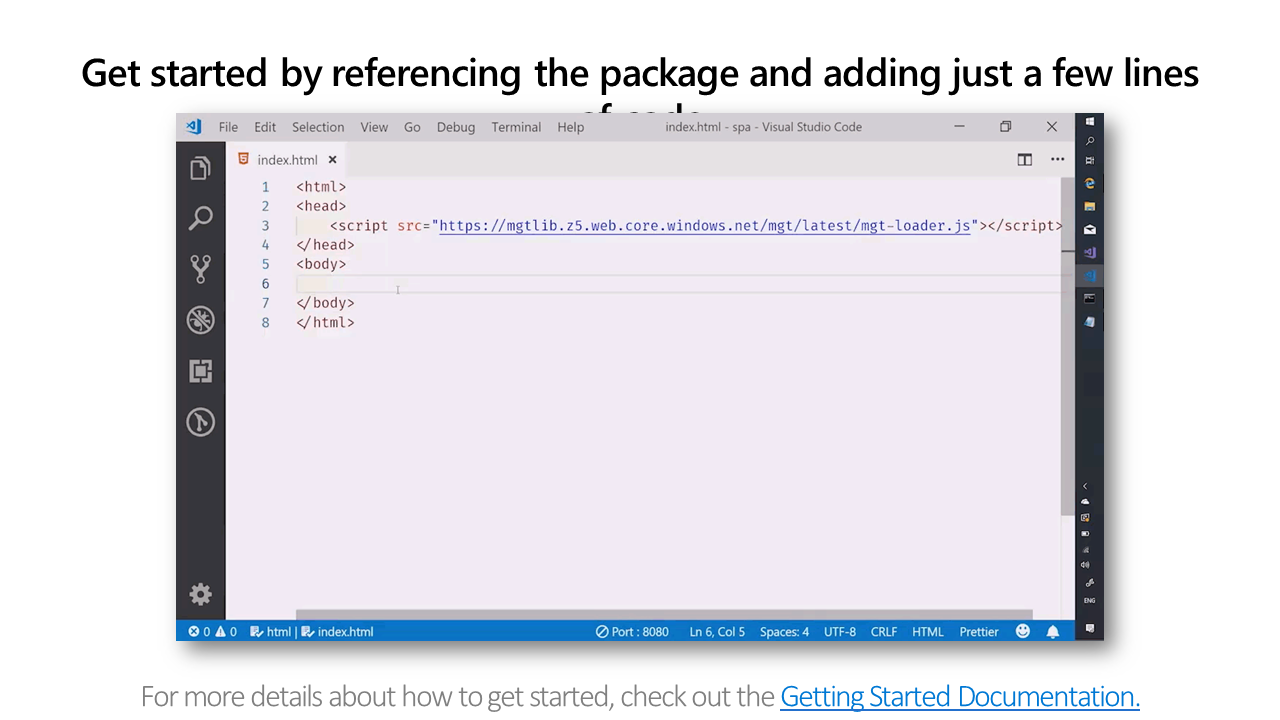Change encoding via UTF-8 status item
Viewport: 1280px width, 720px height.
coord(840,631)
